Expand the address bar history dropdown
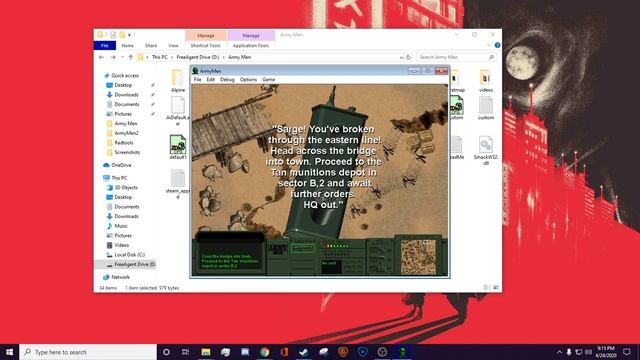 pos(401,57)
